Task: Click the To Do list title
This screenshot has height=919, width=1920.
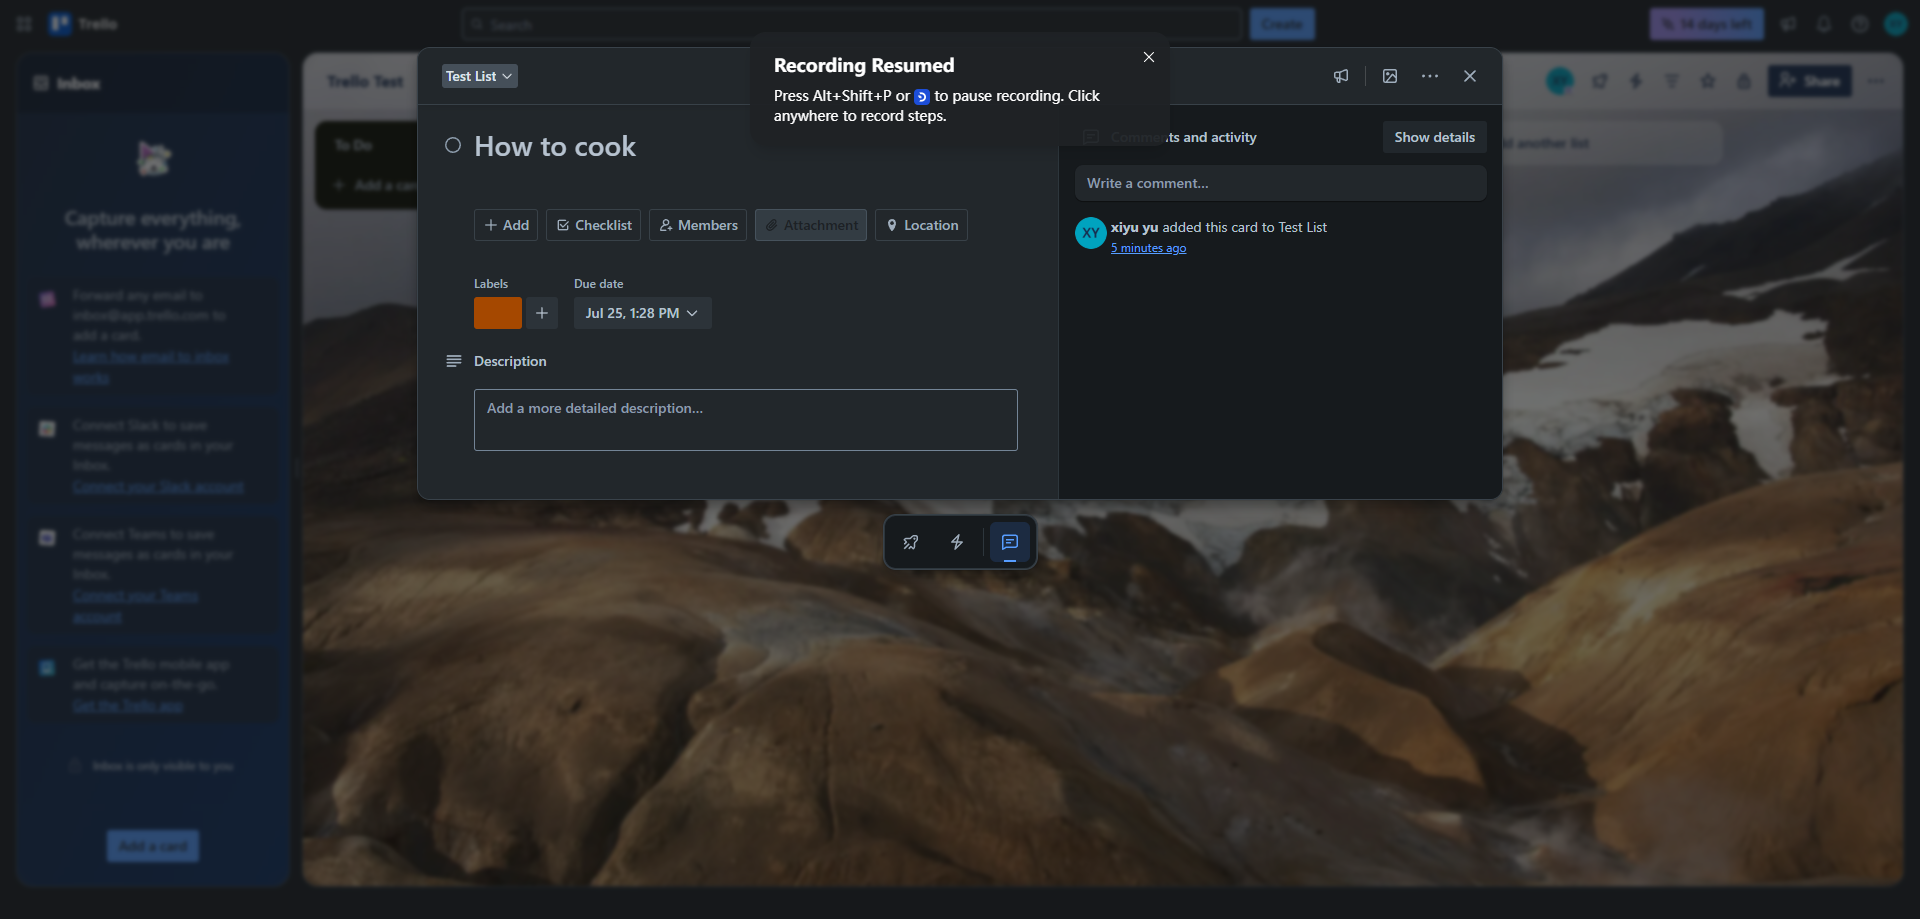Action: (354, 145)
